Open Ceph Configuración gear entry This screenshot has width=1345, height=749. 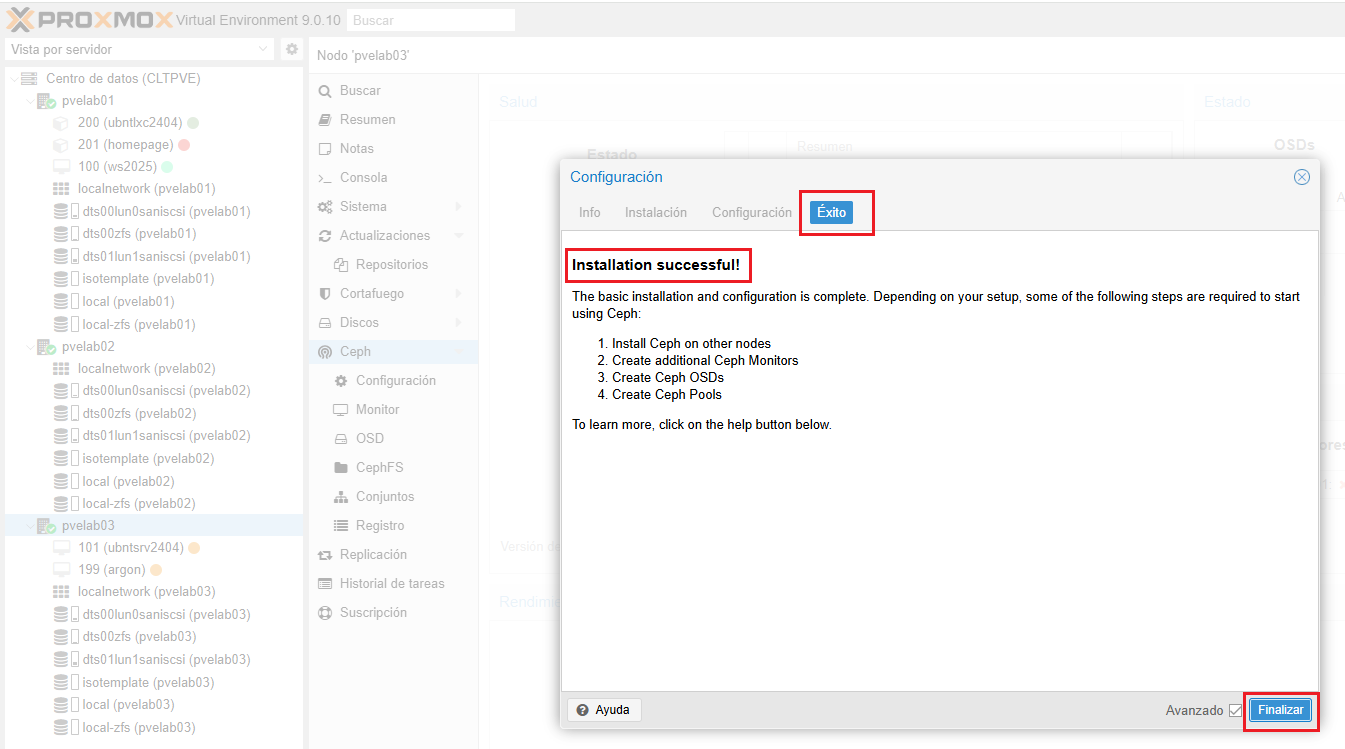391,381
